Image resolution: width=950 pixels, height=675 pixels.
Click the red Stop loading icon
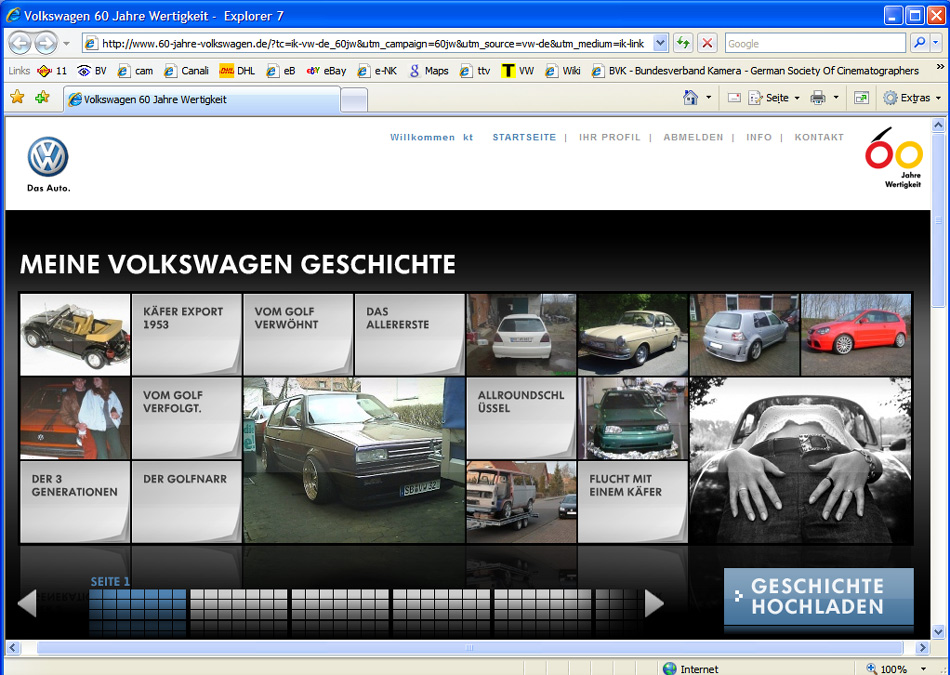707,43
